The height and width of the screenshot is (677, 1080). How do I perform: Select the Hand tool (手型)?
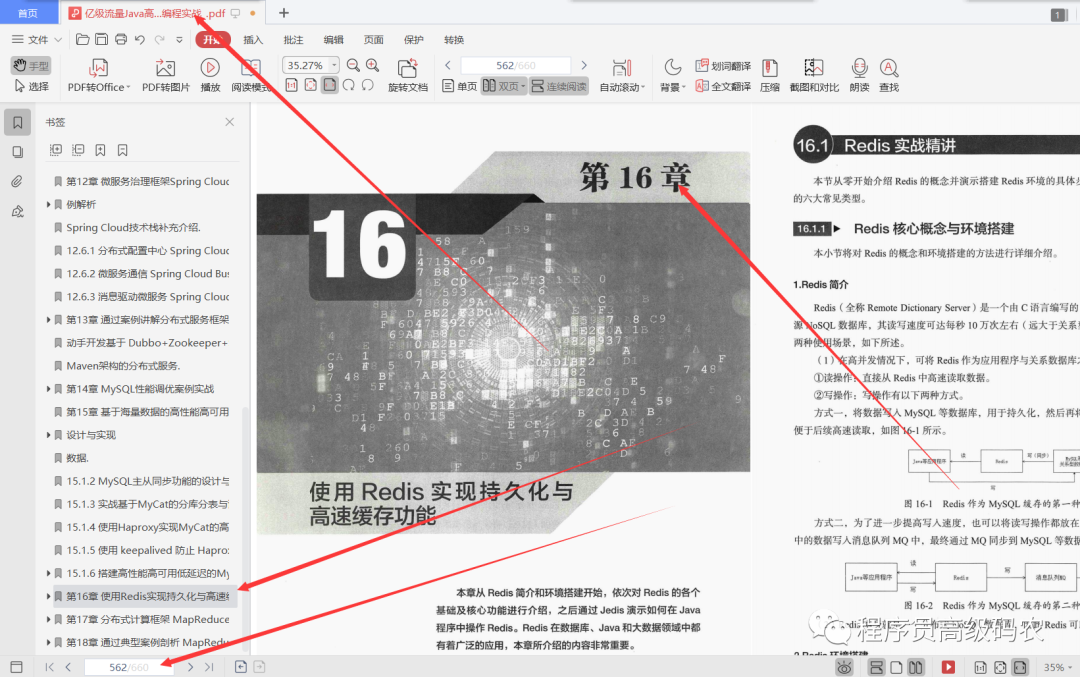tap(31, 65)
